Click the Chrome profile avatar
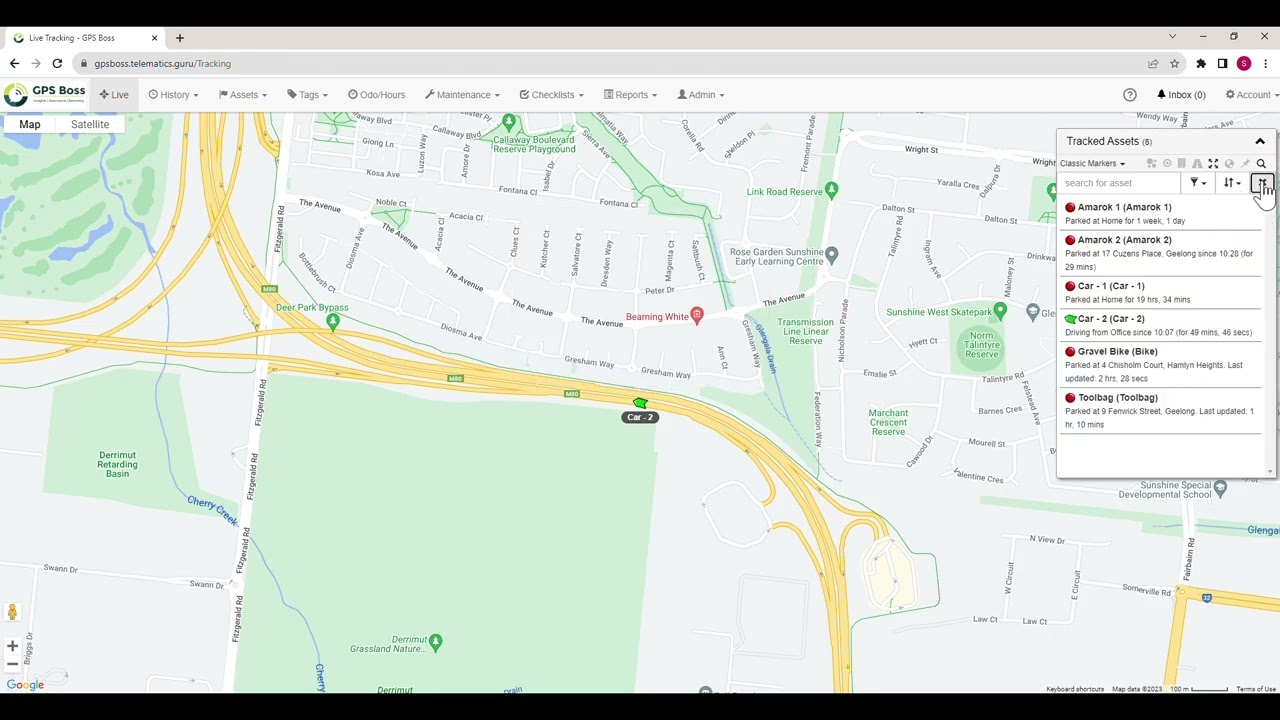Viewport: 1280px width, 720px height. pos(1244,64)
